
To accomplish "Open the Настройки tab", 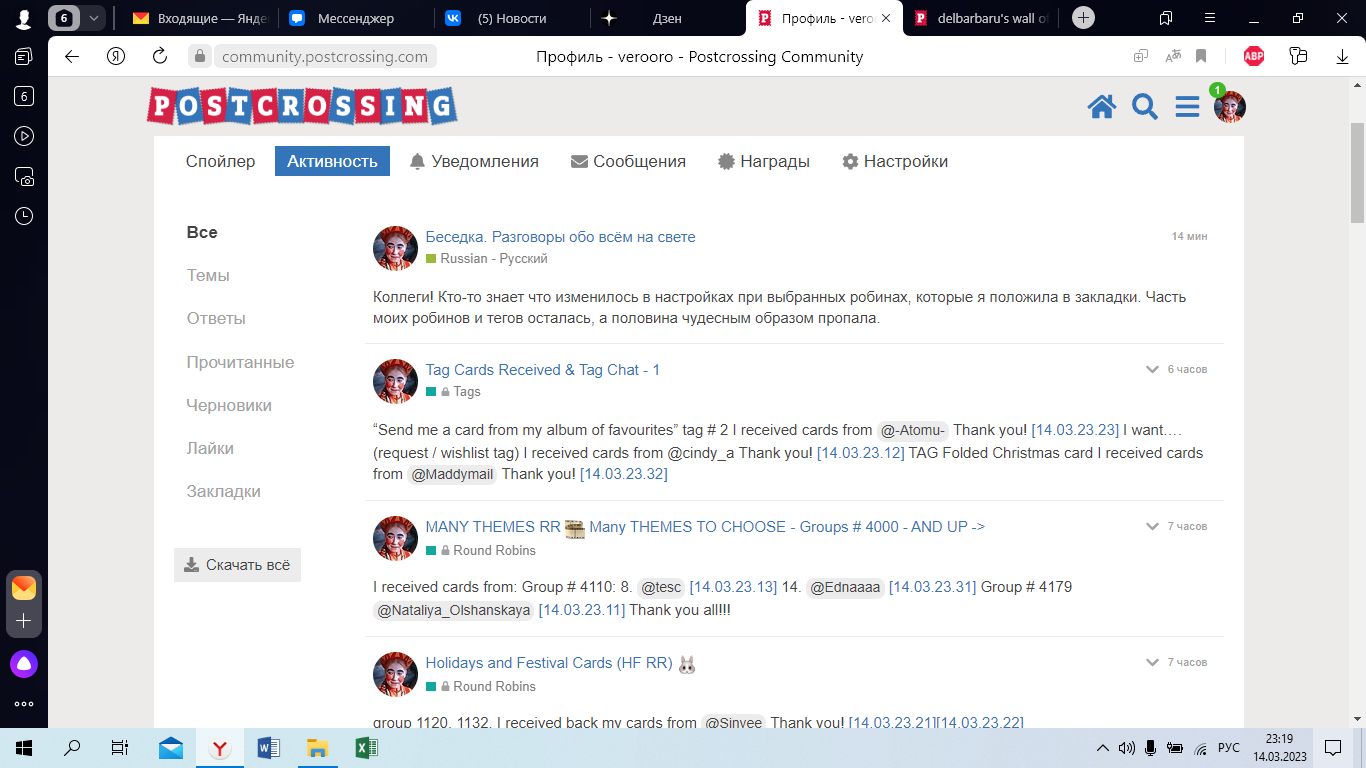I will click(895, 161).
